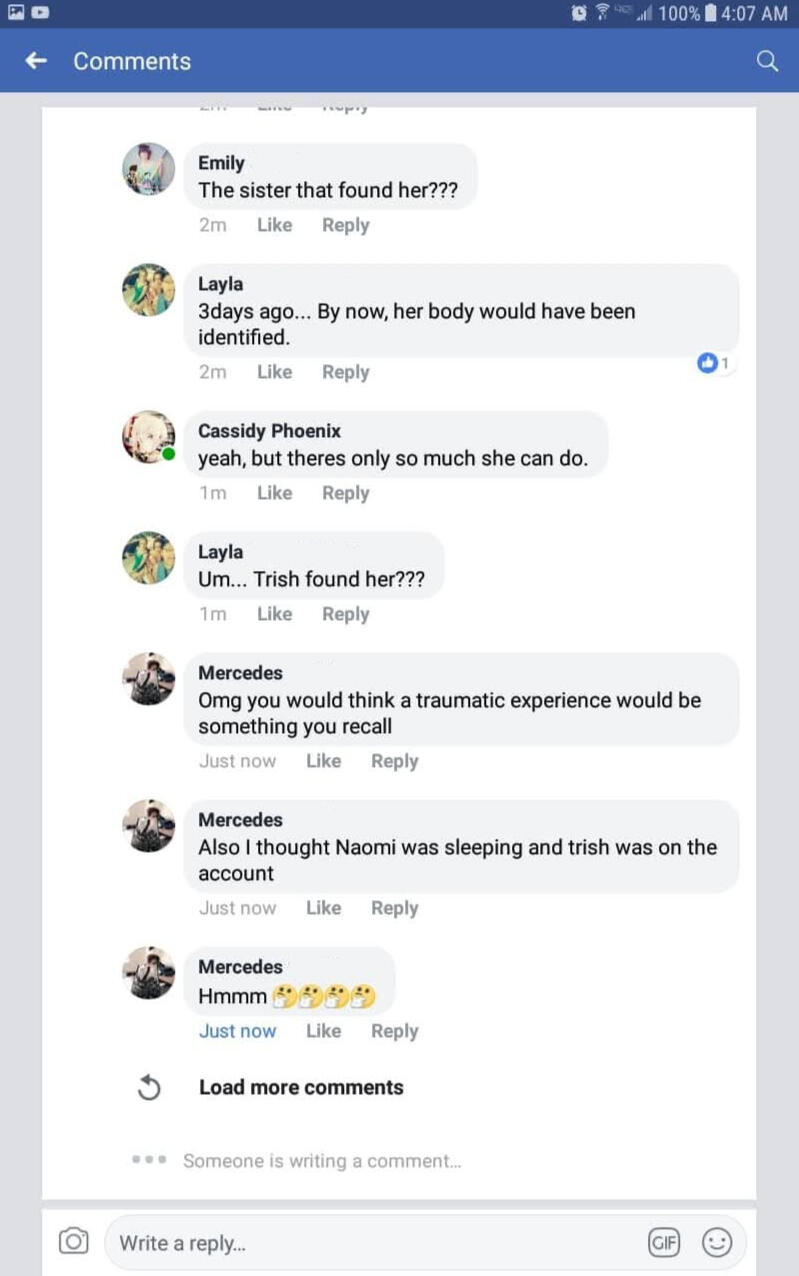Like Layla's "Trish found her???" comment
This screenshot has width=799, height=1276.
tap(274, 614)
